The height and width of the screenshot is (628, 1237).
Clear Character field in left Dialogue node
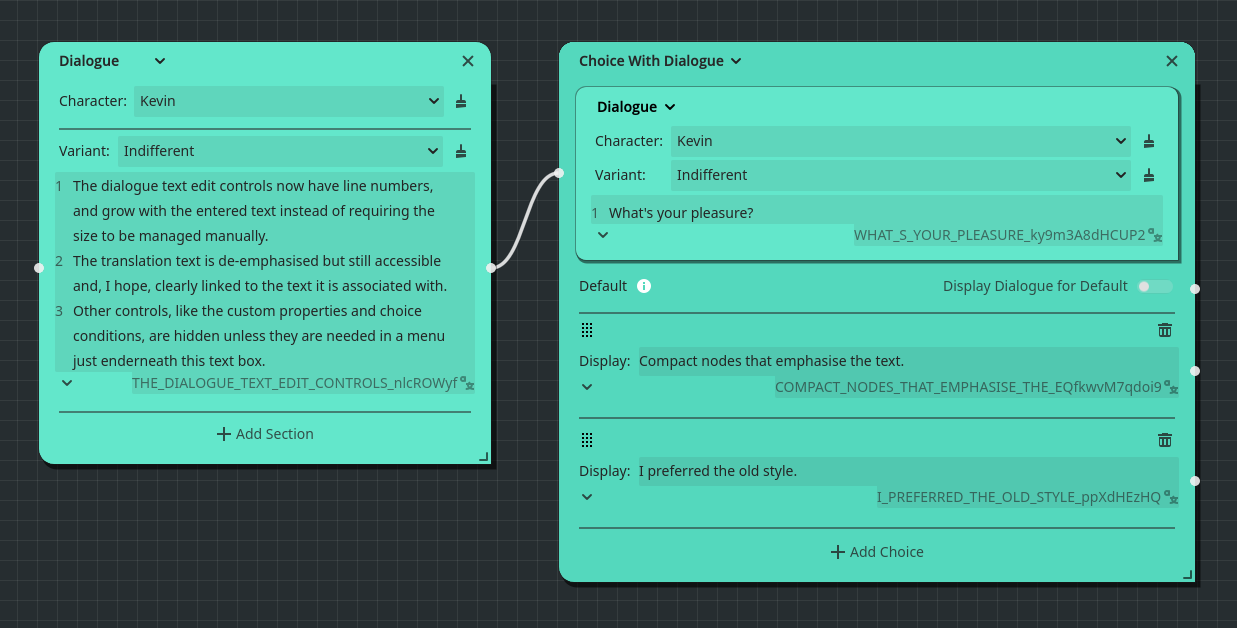click(461, 101)
